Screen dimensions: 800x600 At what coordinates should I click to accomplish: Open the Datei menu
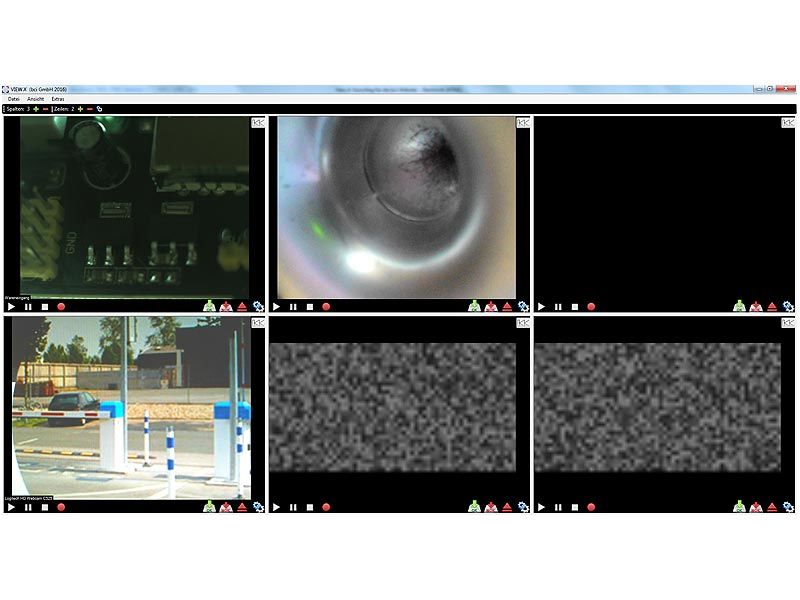tap(14, 99)
